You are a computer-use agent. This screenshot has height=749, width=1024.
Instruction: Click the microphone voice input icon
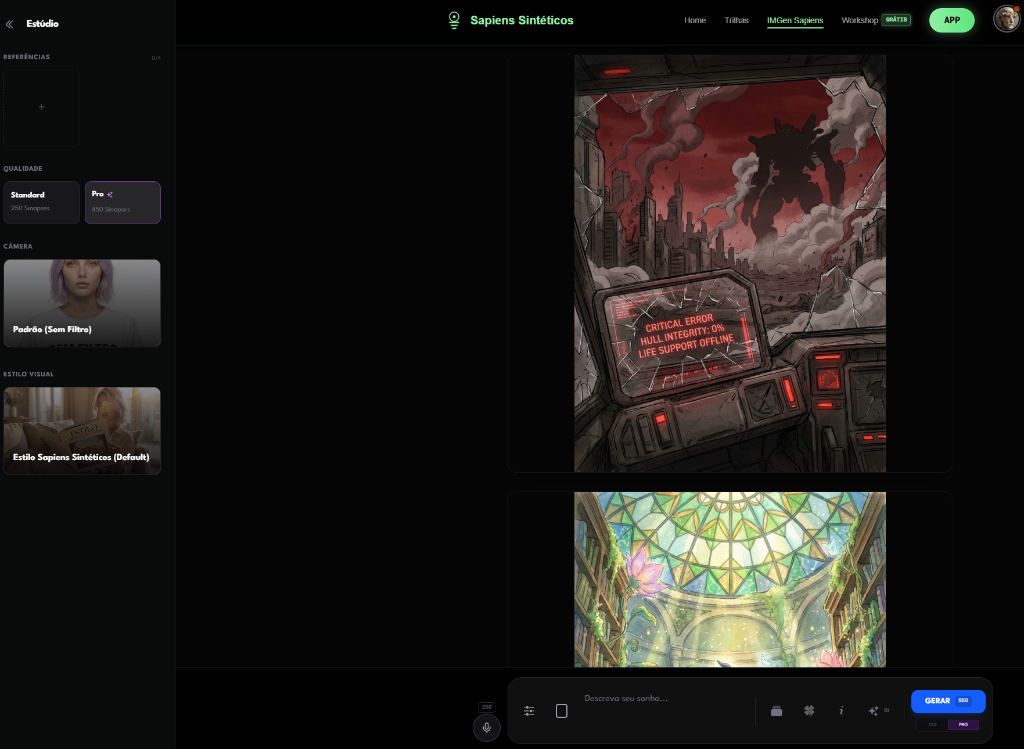[487, 727]
